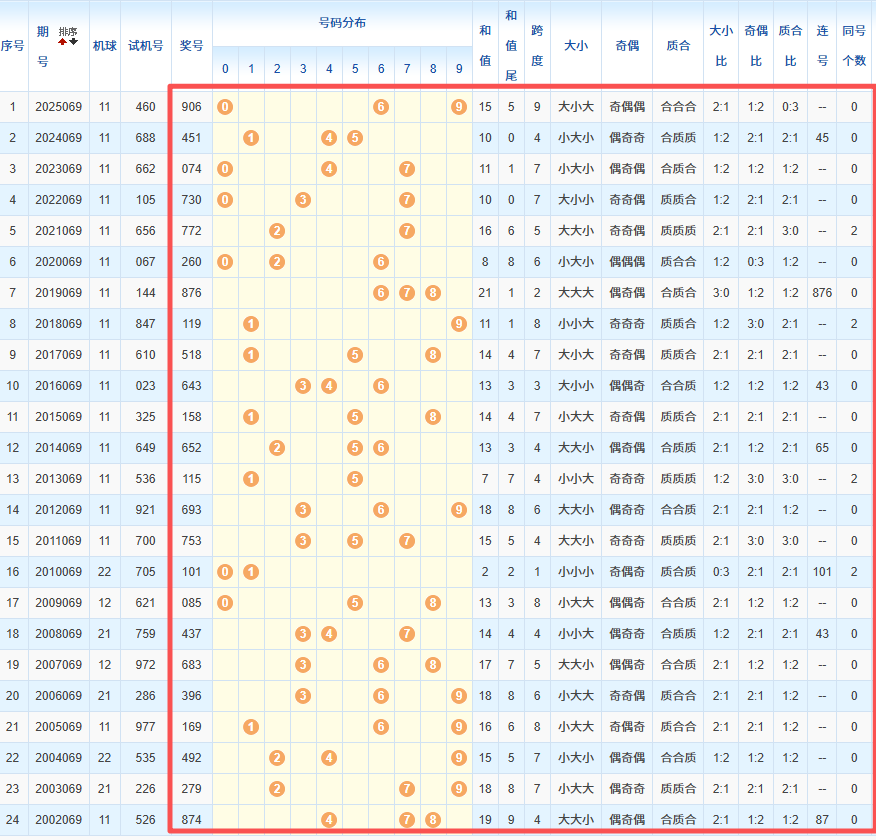Select orange ball 4 in period 2002069 row
The image size is (876, 840).
tap(329, 820)
